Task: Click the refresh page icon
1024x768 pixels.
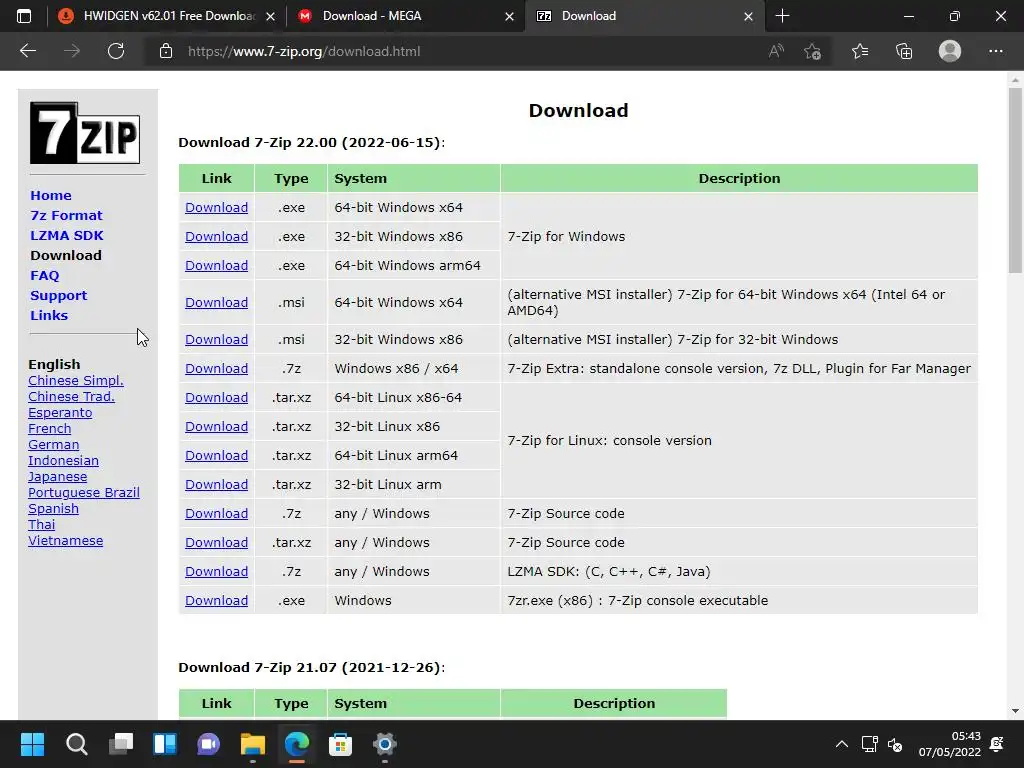Action: [116, 51]
